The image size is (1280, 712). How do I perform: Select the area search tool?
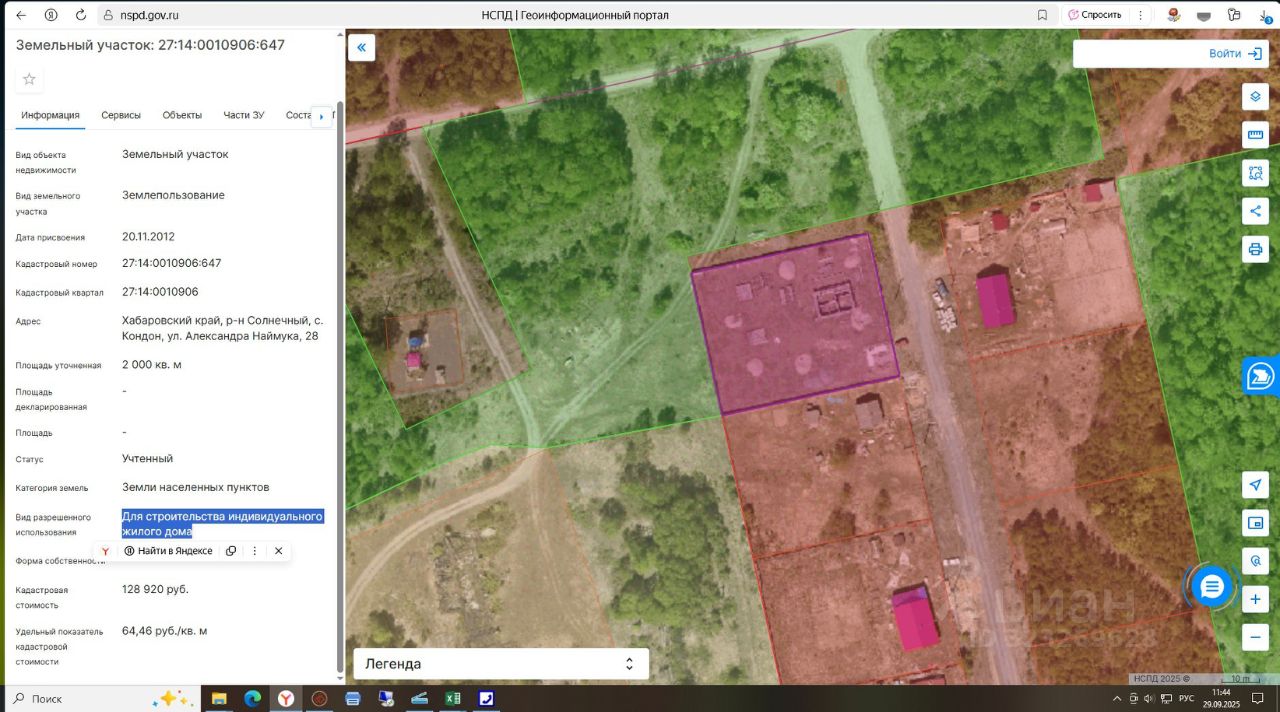click(x=1255, y=173)
